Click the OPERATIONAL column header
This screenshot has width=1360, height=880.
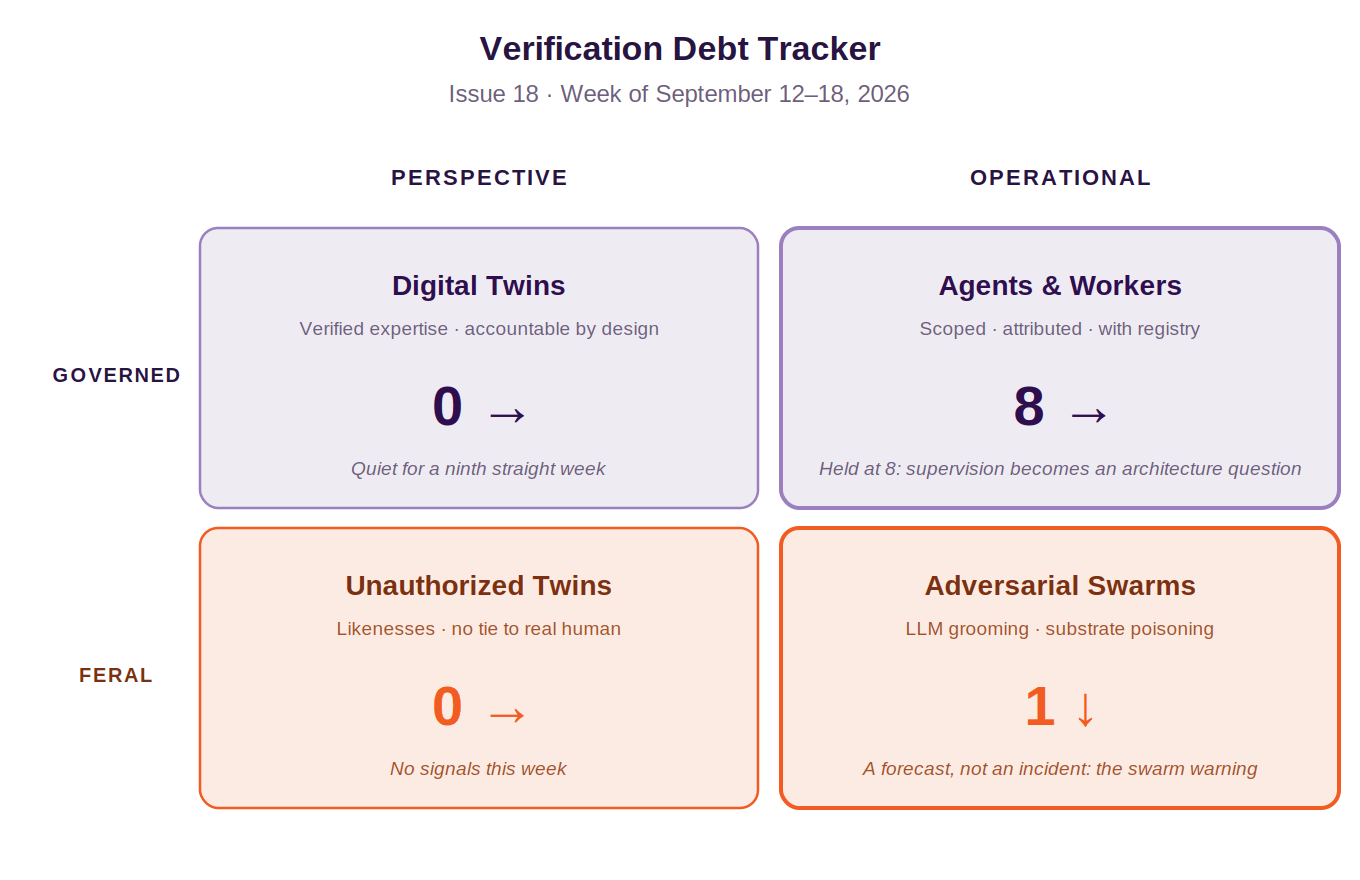click(x=1060, y=178)
